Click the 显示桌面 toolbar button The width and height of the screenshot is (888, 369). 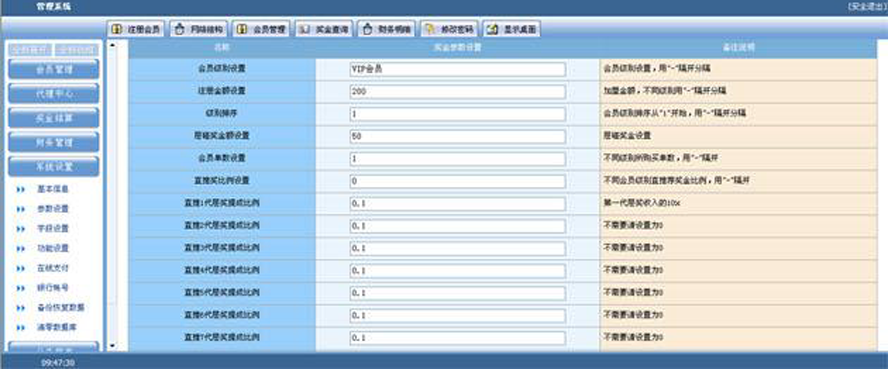pyautogui.click(x=511, y=29)
